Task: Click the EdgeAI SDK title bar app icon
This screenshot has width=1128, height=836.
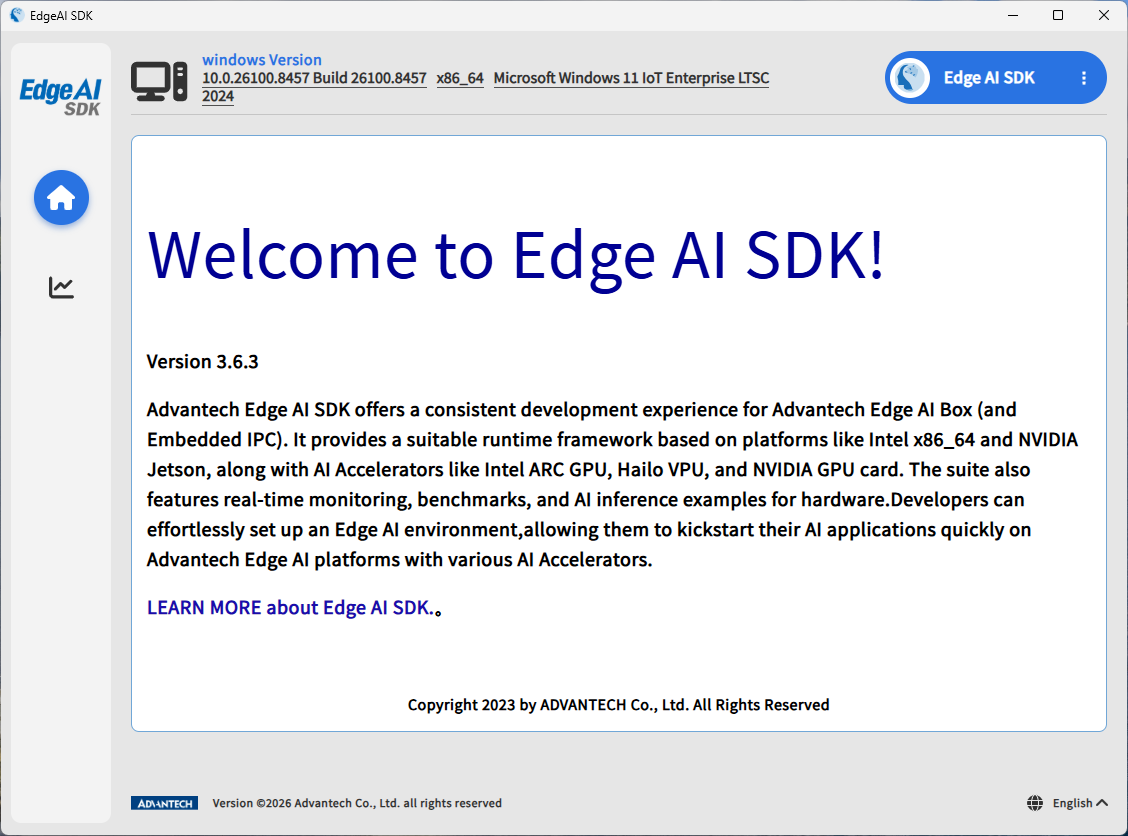Action: click(16, 15)
